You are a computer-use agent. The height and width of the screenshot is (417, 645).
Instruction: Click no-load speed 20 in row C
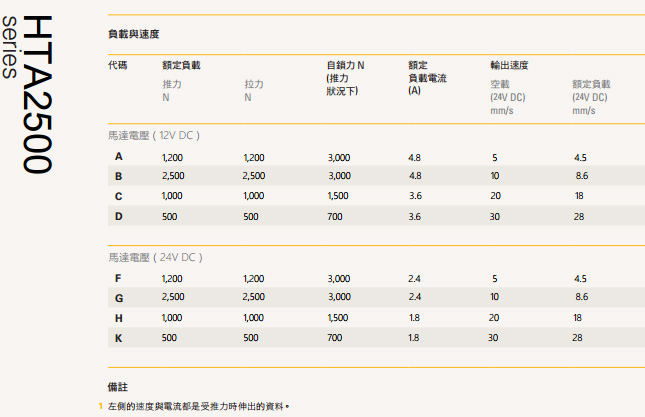(x=495, y=196)
